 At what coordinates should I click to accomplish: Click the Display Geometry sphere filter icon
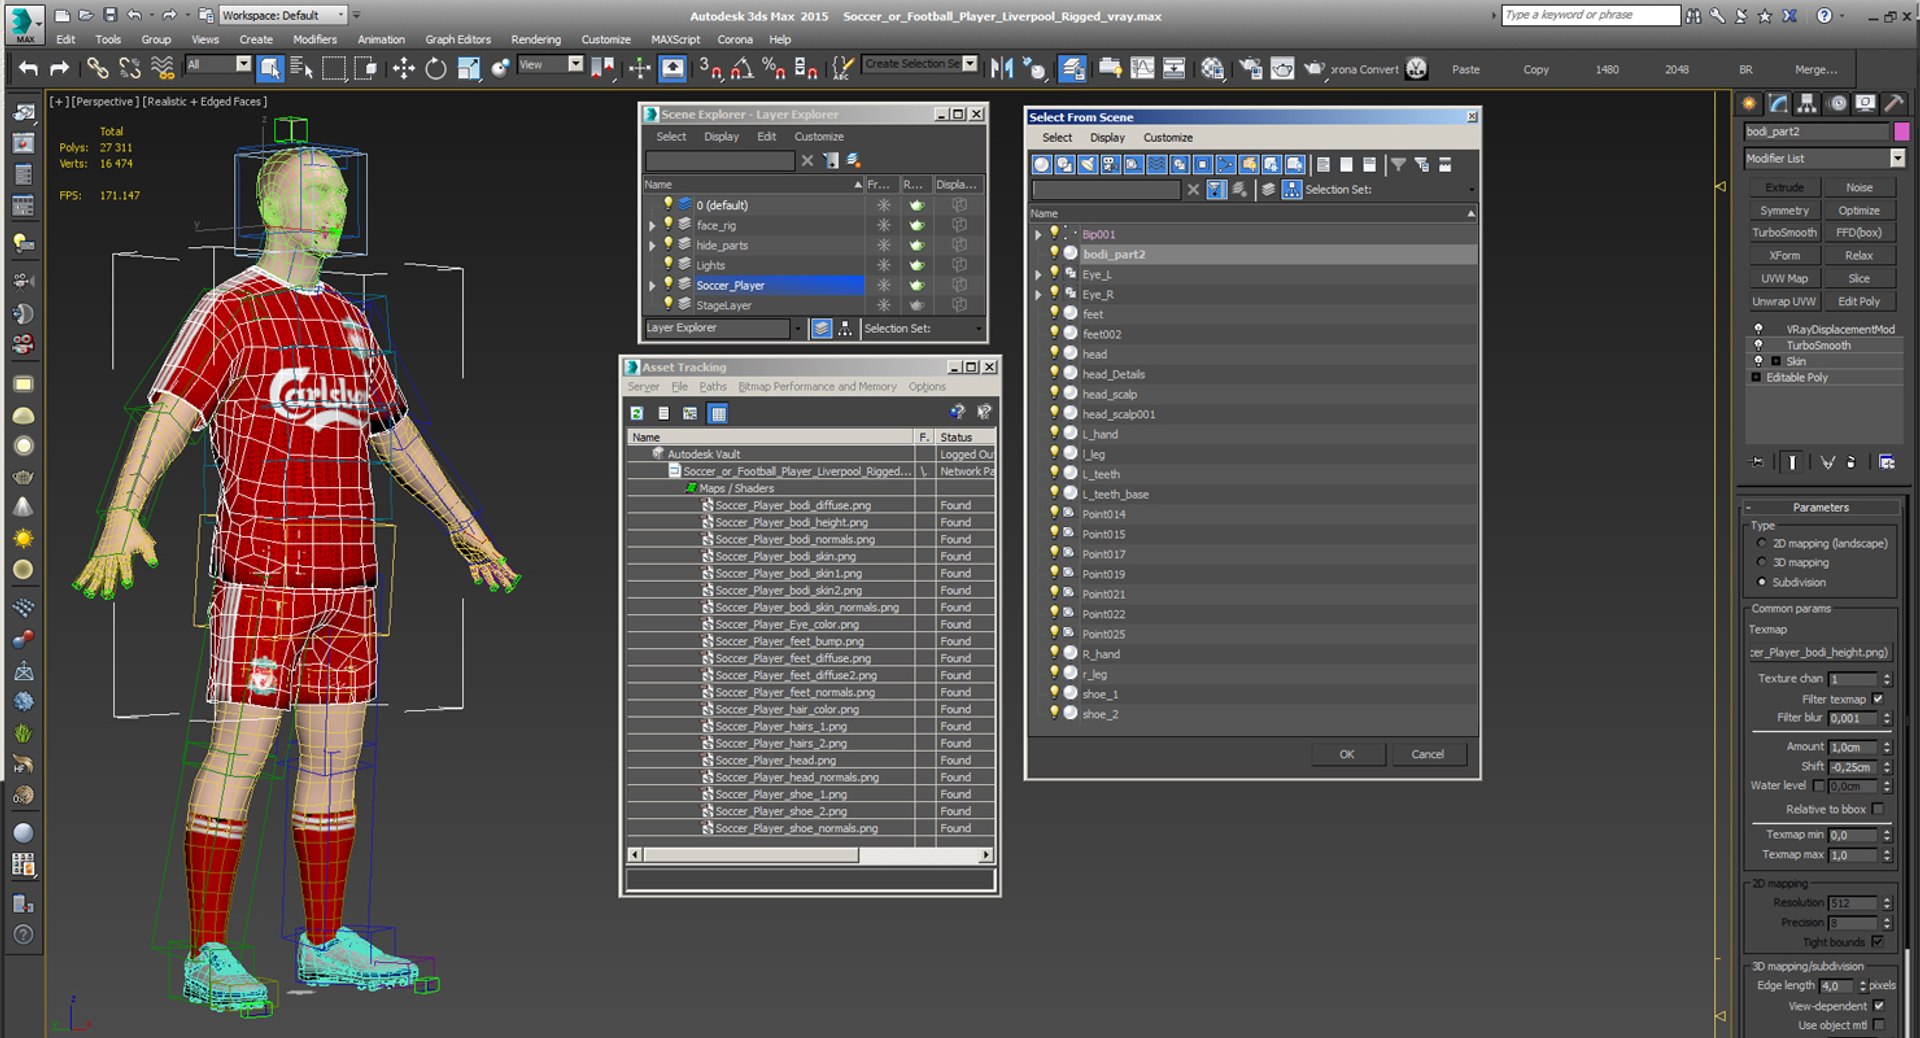[x=1042, y=164]
